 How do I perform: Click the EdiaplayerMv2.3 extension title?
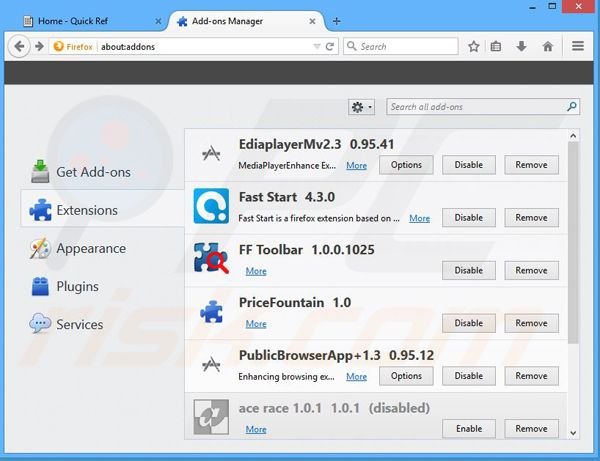click(x=290, y=144)
